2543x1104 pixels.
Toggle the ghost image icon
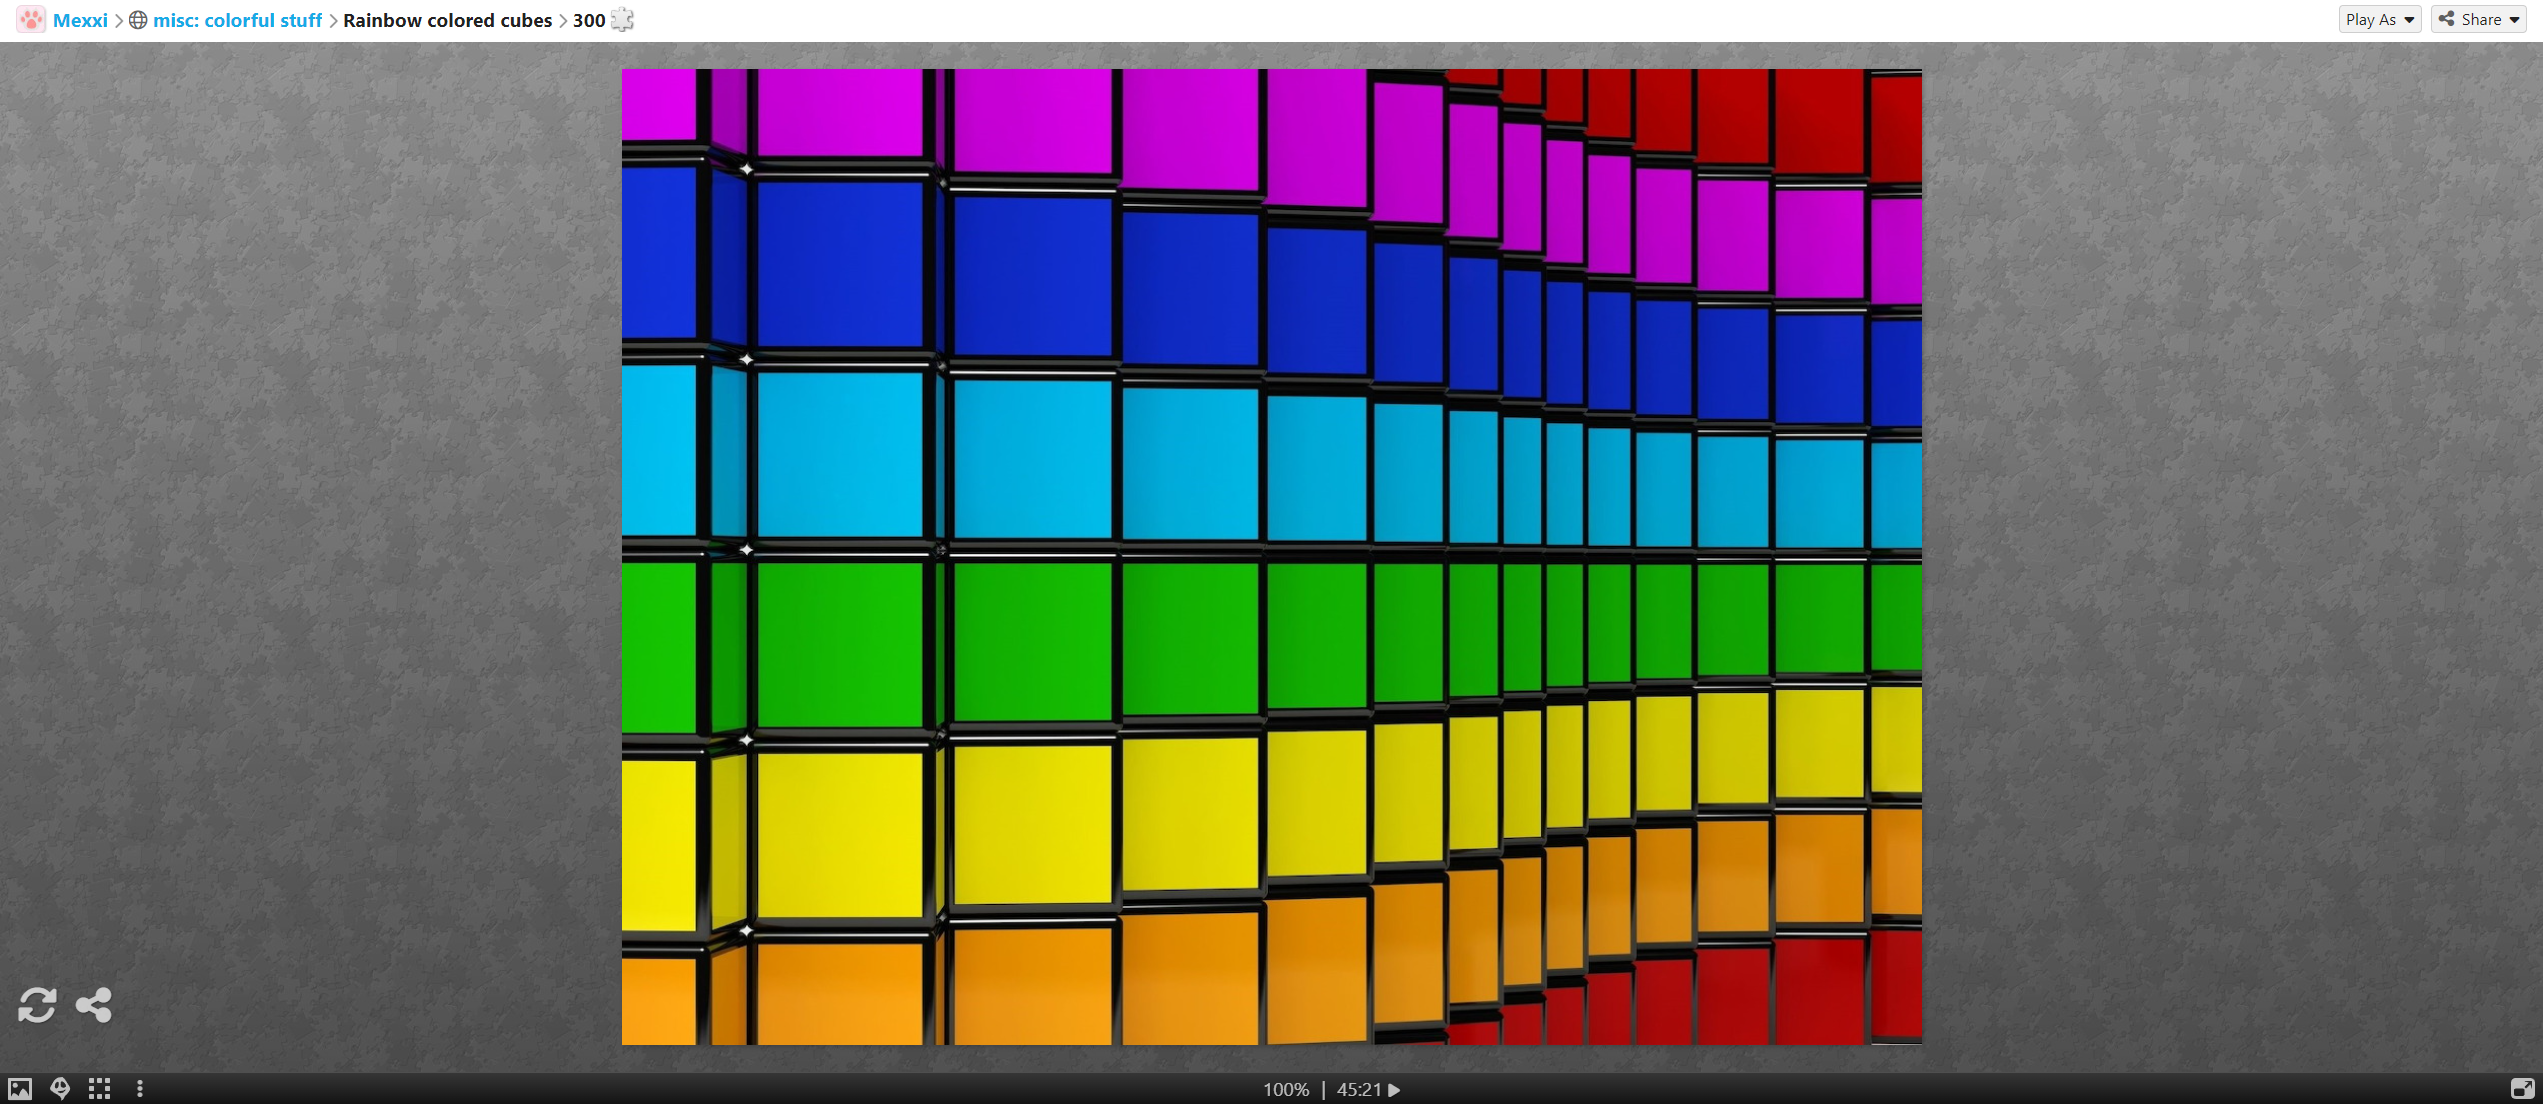pyautogui.click(x=60, y=1088)
